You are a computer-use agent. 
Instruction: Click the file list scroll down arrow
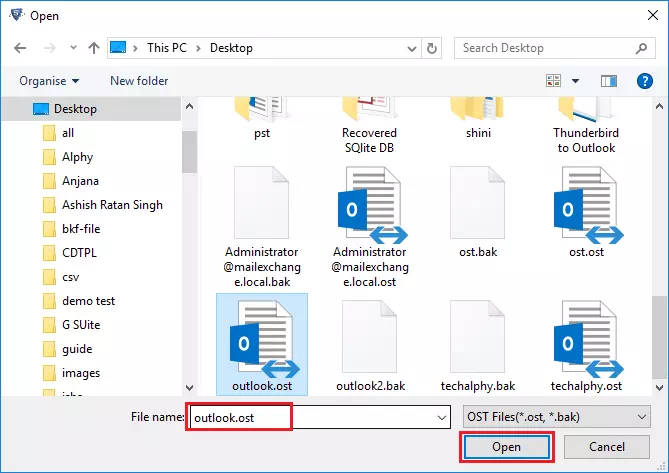tap(659, 387)
